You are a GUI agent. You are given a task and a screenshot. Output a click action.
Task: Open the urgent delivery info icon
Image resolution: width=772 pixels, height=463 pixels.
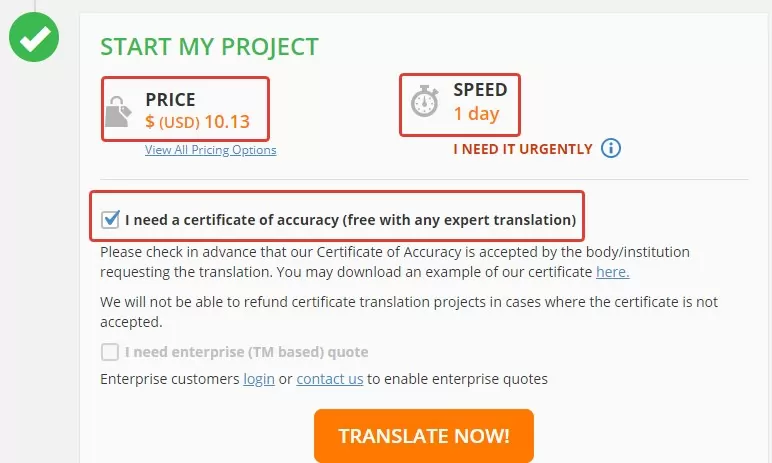click(611, 148)
